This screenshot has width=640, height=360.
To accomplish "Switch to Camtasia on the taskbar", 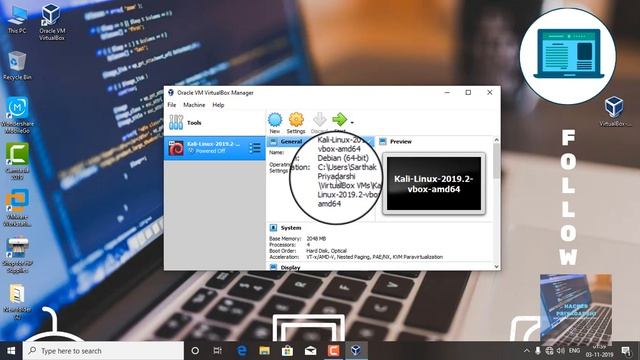I will point(333,351).
